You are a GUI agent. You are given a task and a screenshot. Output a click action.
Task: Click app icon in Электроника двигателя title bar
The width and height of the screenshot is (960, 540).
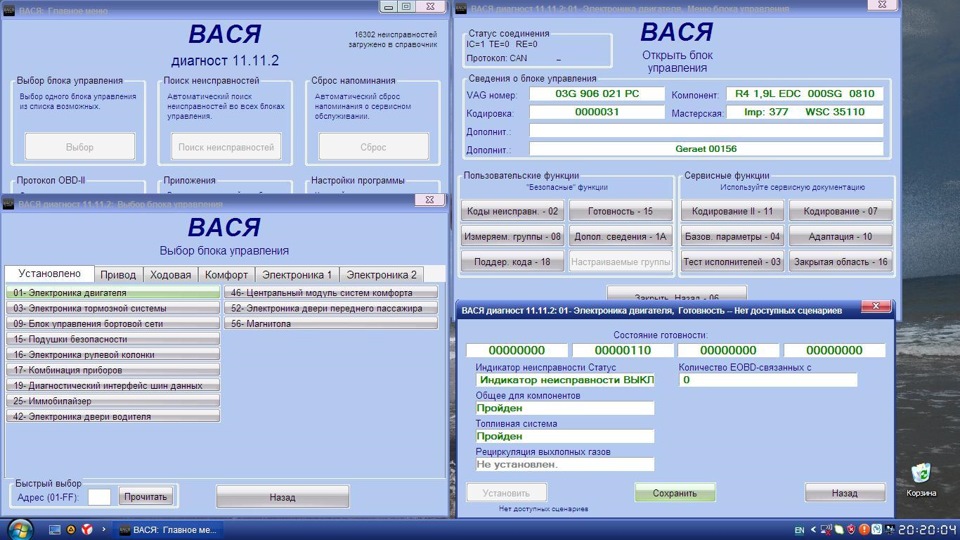[461, 9]
